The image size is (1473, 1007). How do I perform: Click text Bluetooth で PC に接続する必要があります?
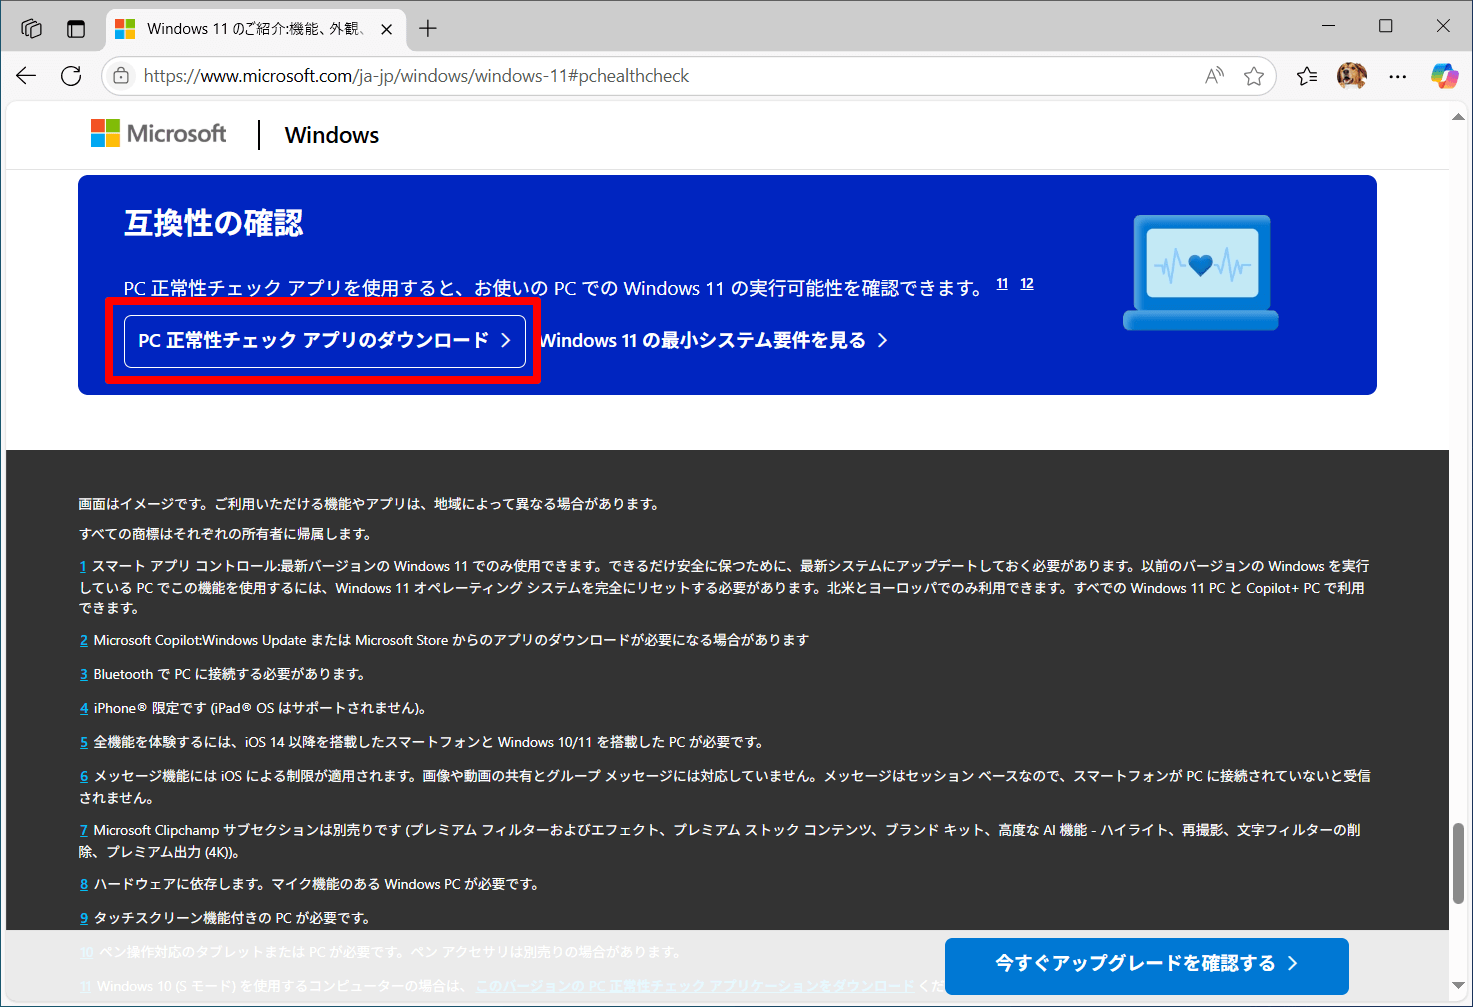[229, 674]
